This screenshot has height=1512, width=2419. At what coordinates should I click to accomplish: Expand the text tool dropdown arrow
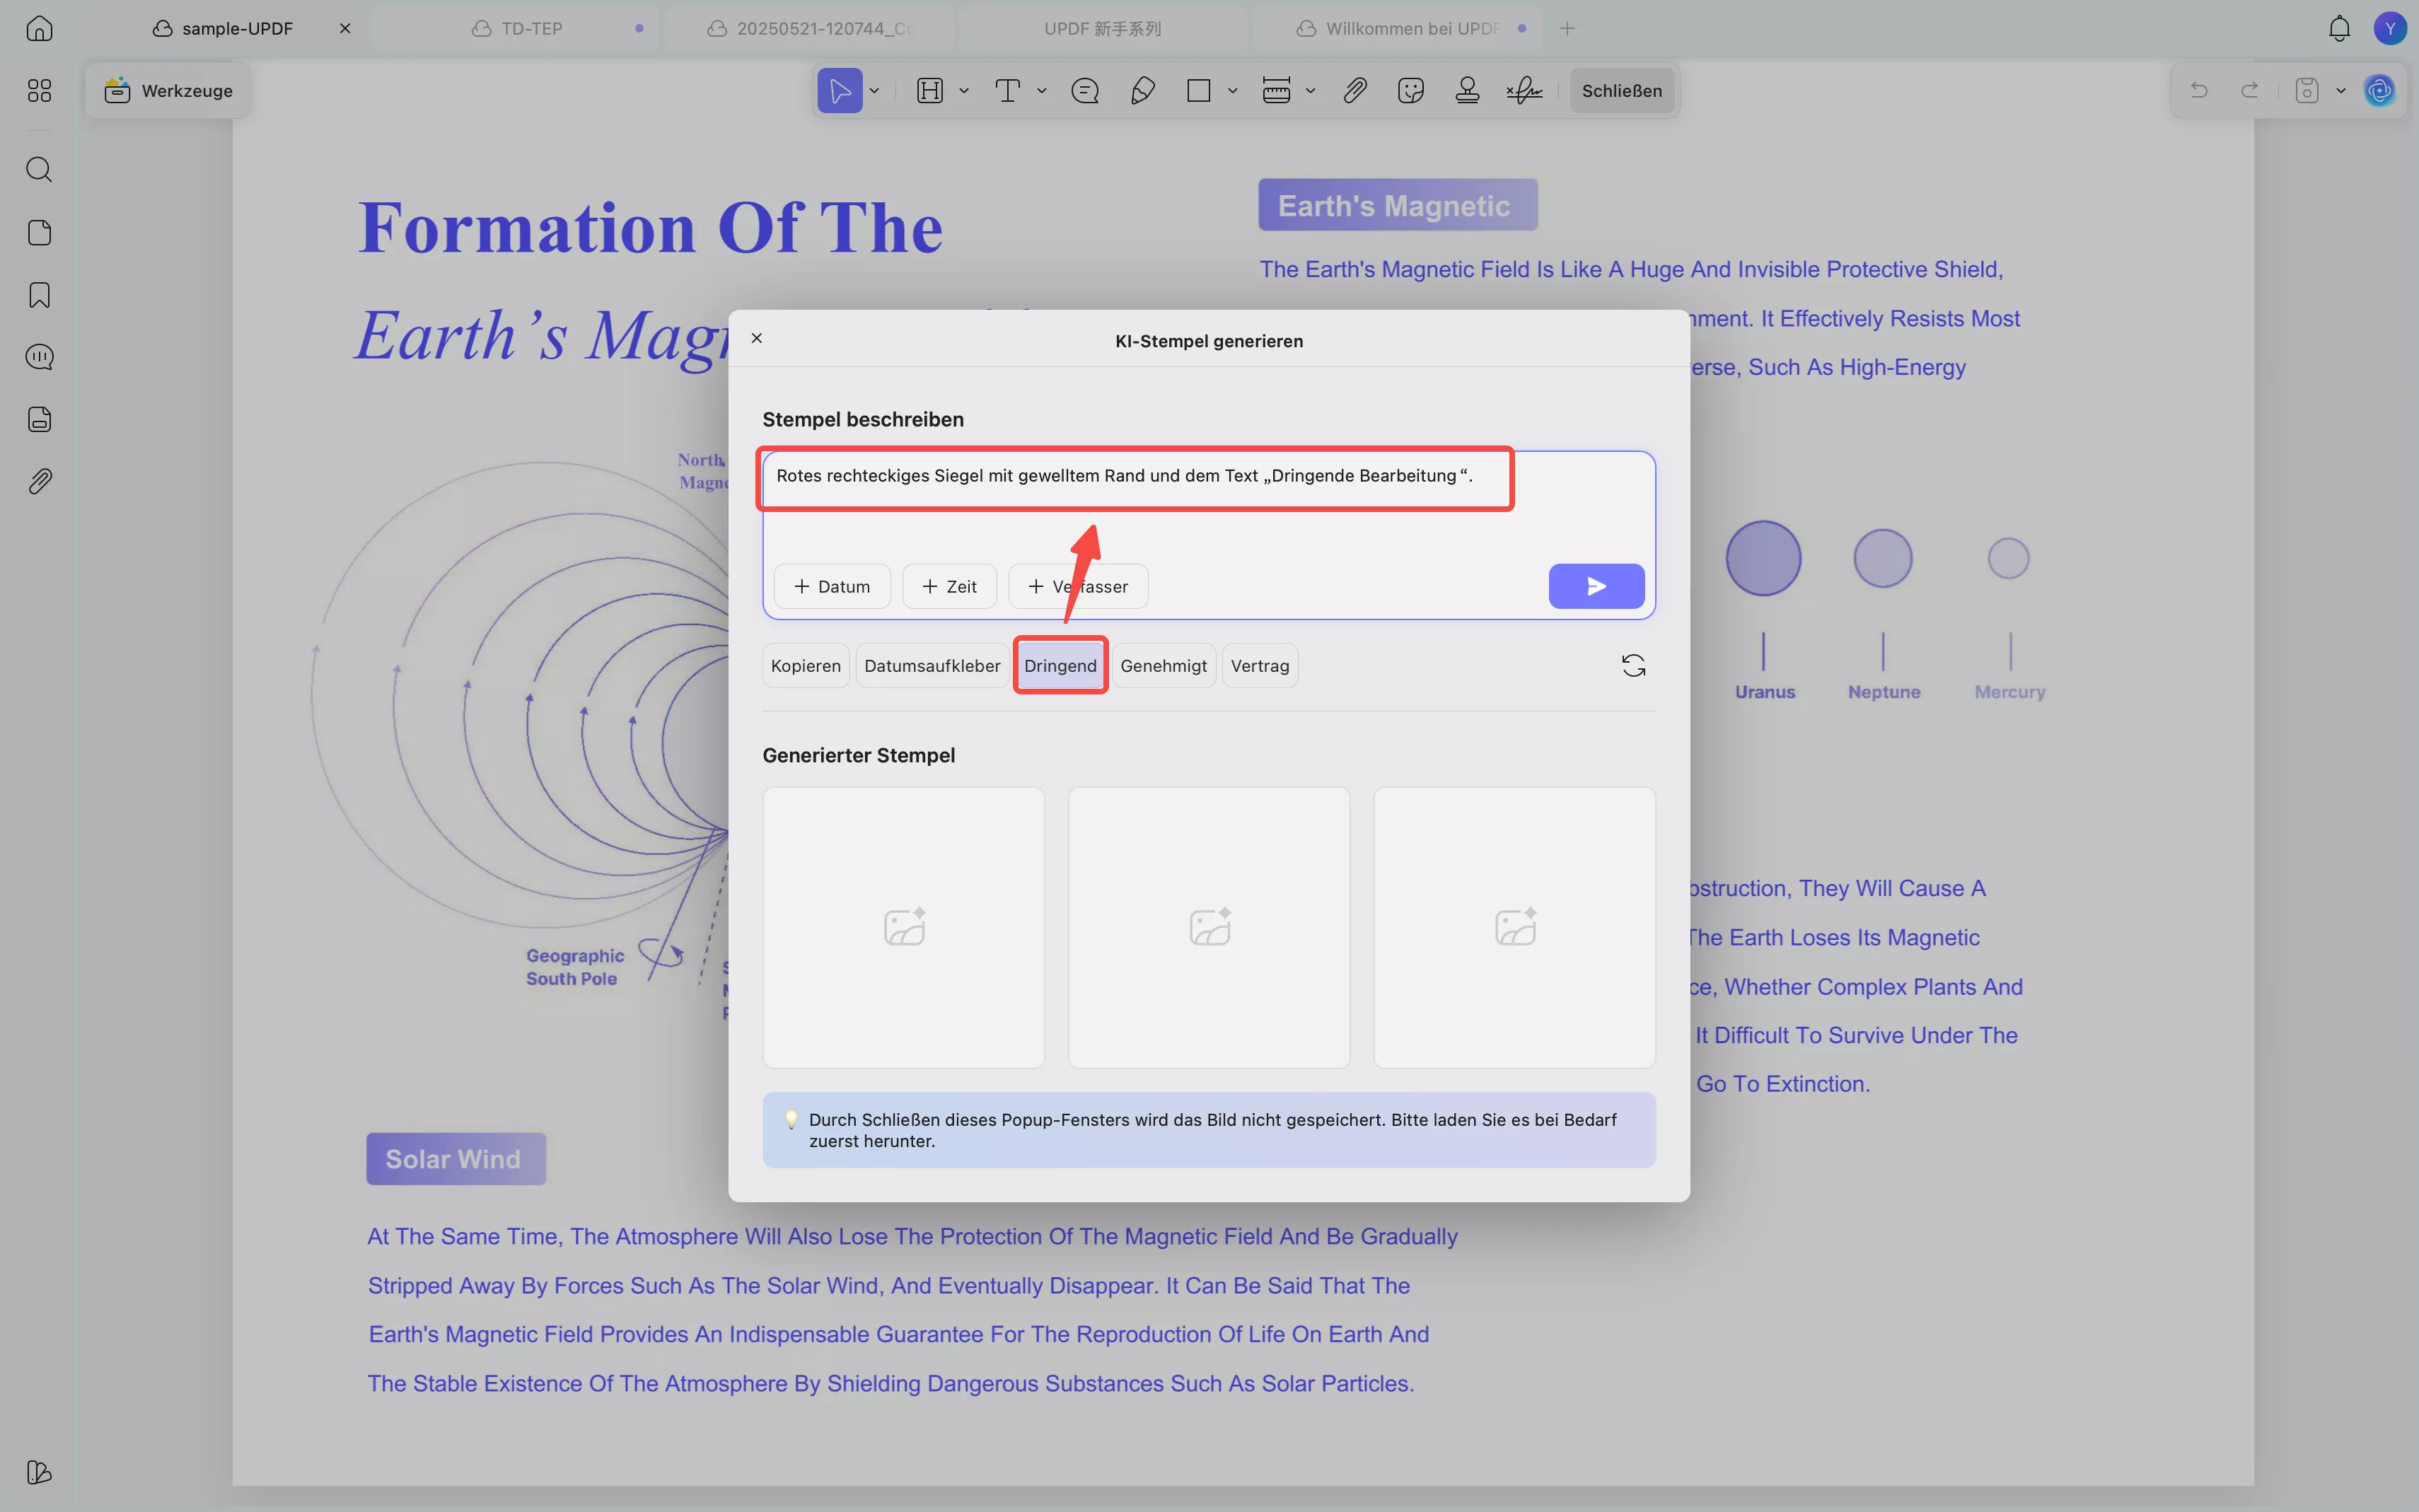1041,91
